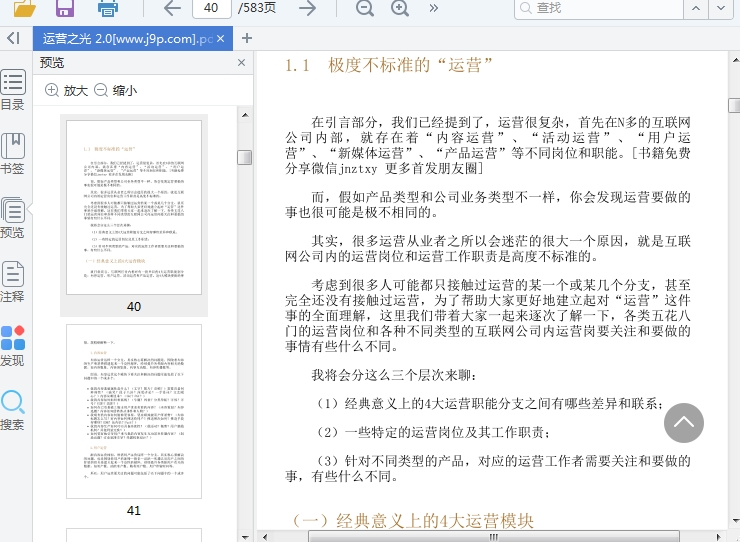Screen dimensions: 740x542
Task: Open the 搜索 search sidebar panel
Action: (x=13, y=410)
